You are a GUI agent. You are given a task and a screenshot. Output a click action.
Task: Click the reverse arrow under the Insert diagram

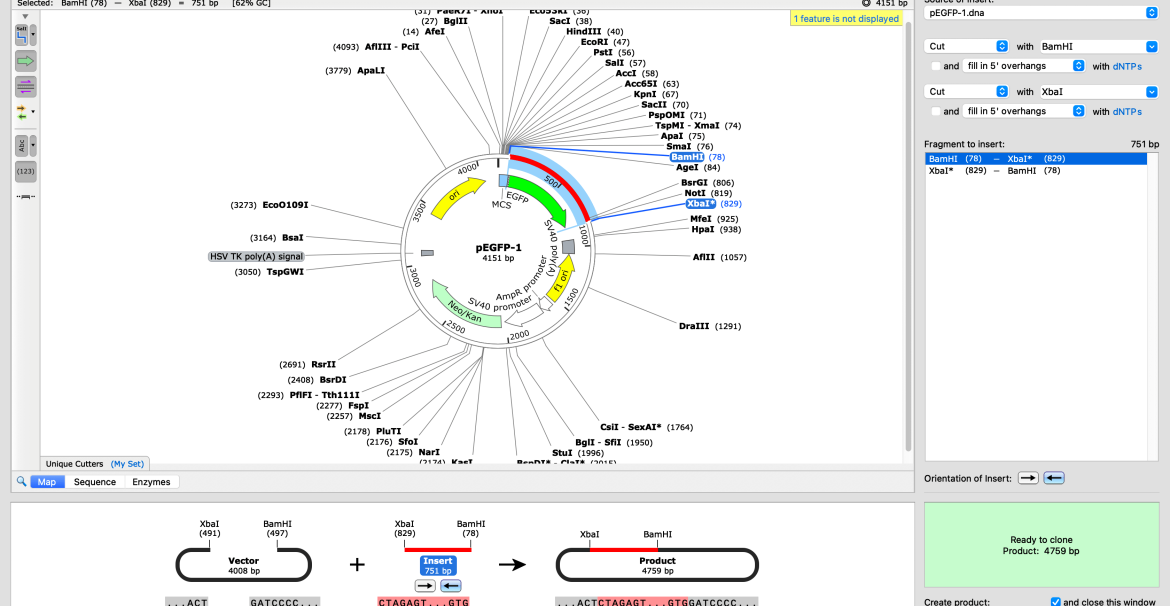pyautogui.click(x=451, y=586)
